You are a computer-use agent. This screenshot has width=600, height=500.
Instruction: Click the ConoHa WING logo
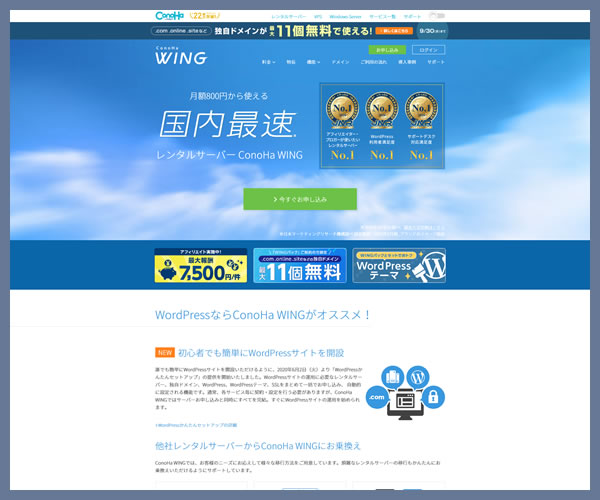(181, 56)
